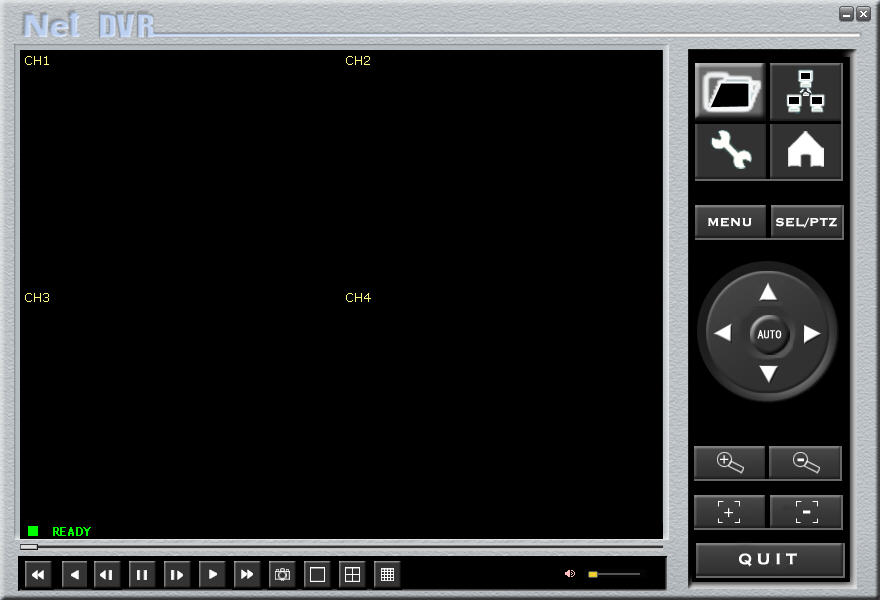Click the playback position seek bar handle
This screenshot has width=880, height=600.
pos(29,547)
